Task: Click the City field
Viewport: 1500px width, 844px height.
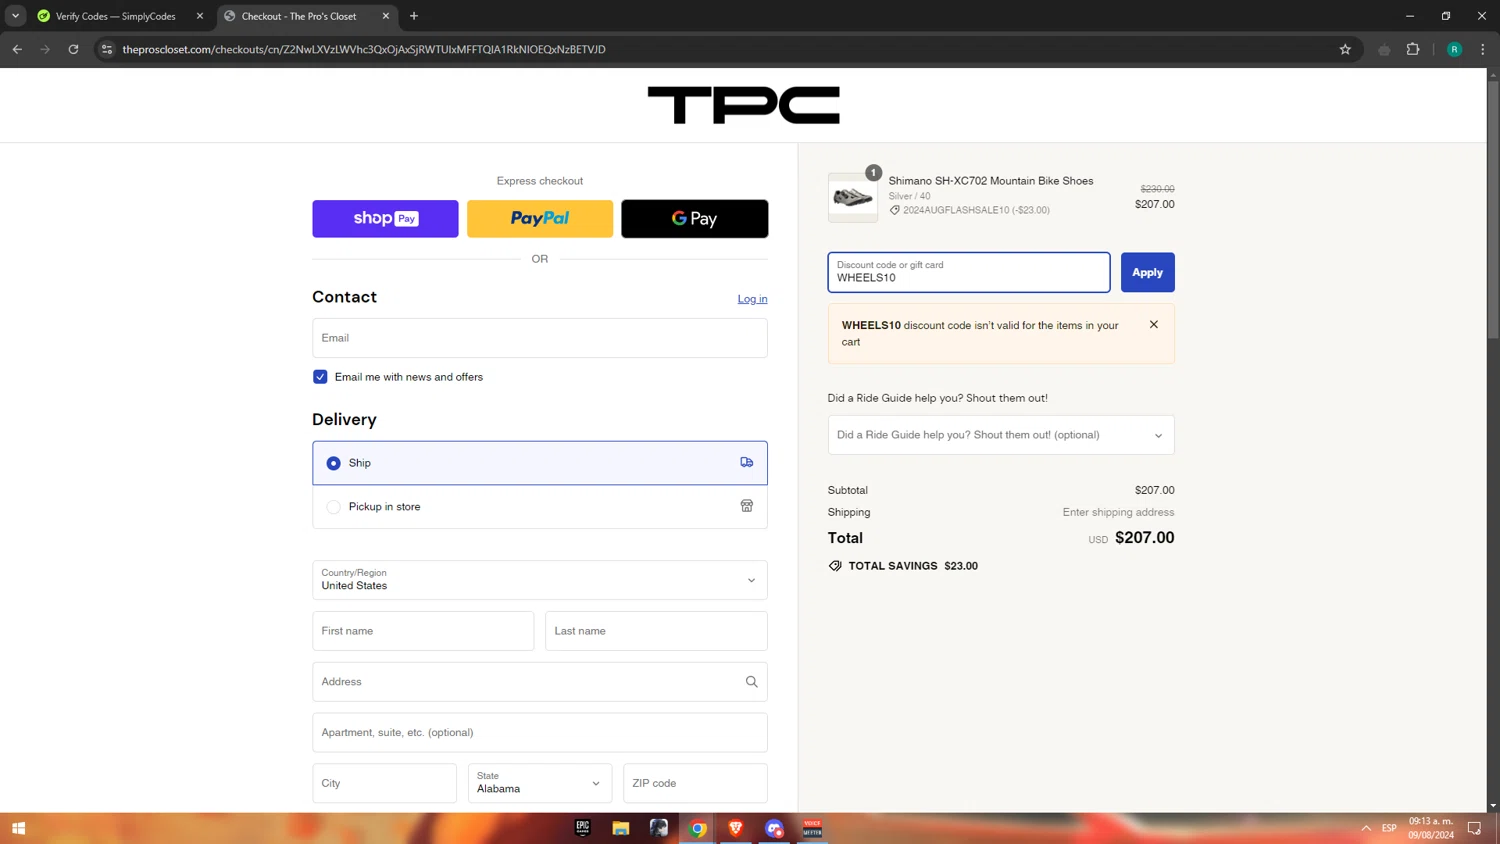Action: [x=384, y=783]
